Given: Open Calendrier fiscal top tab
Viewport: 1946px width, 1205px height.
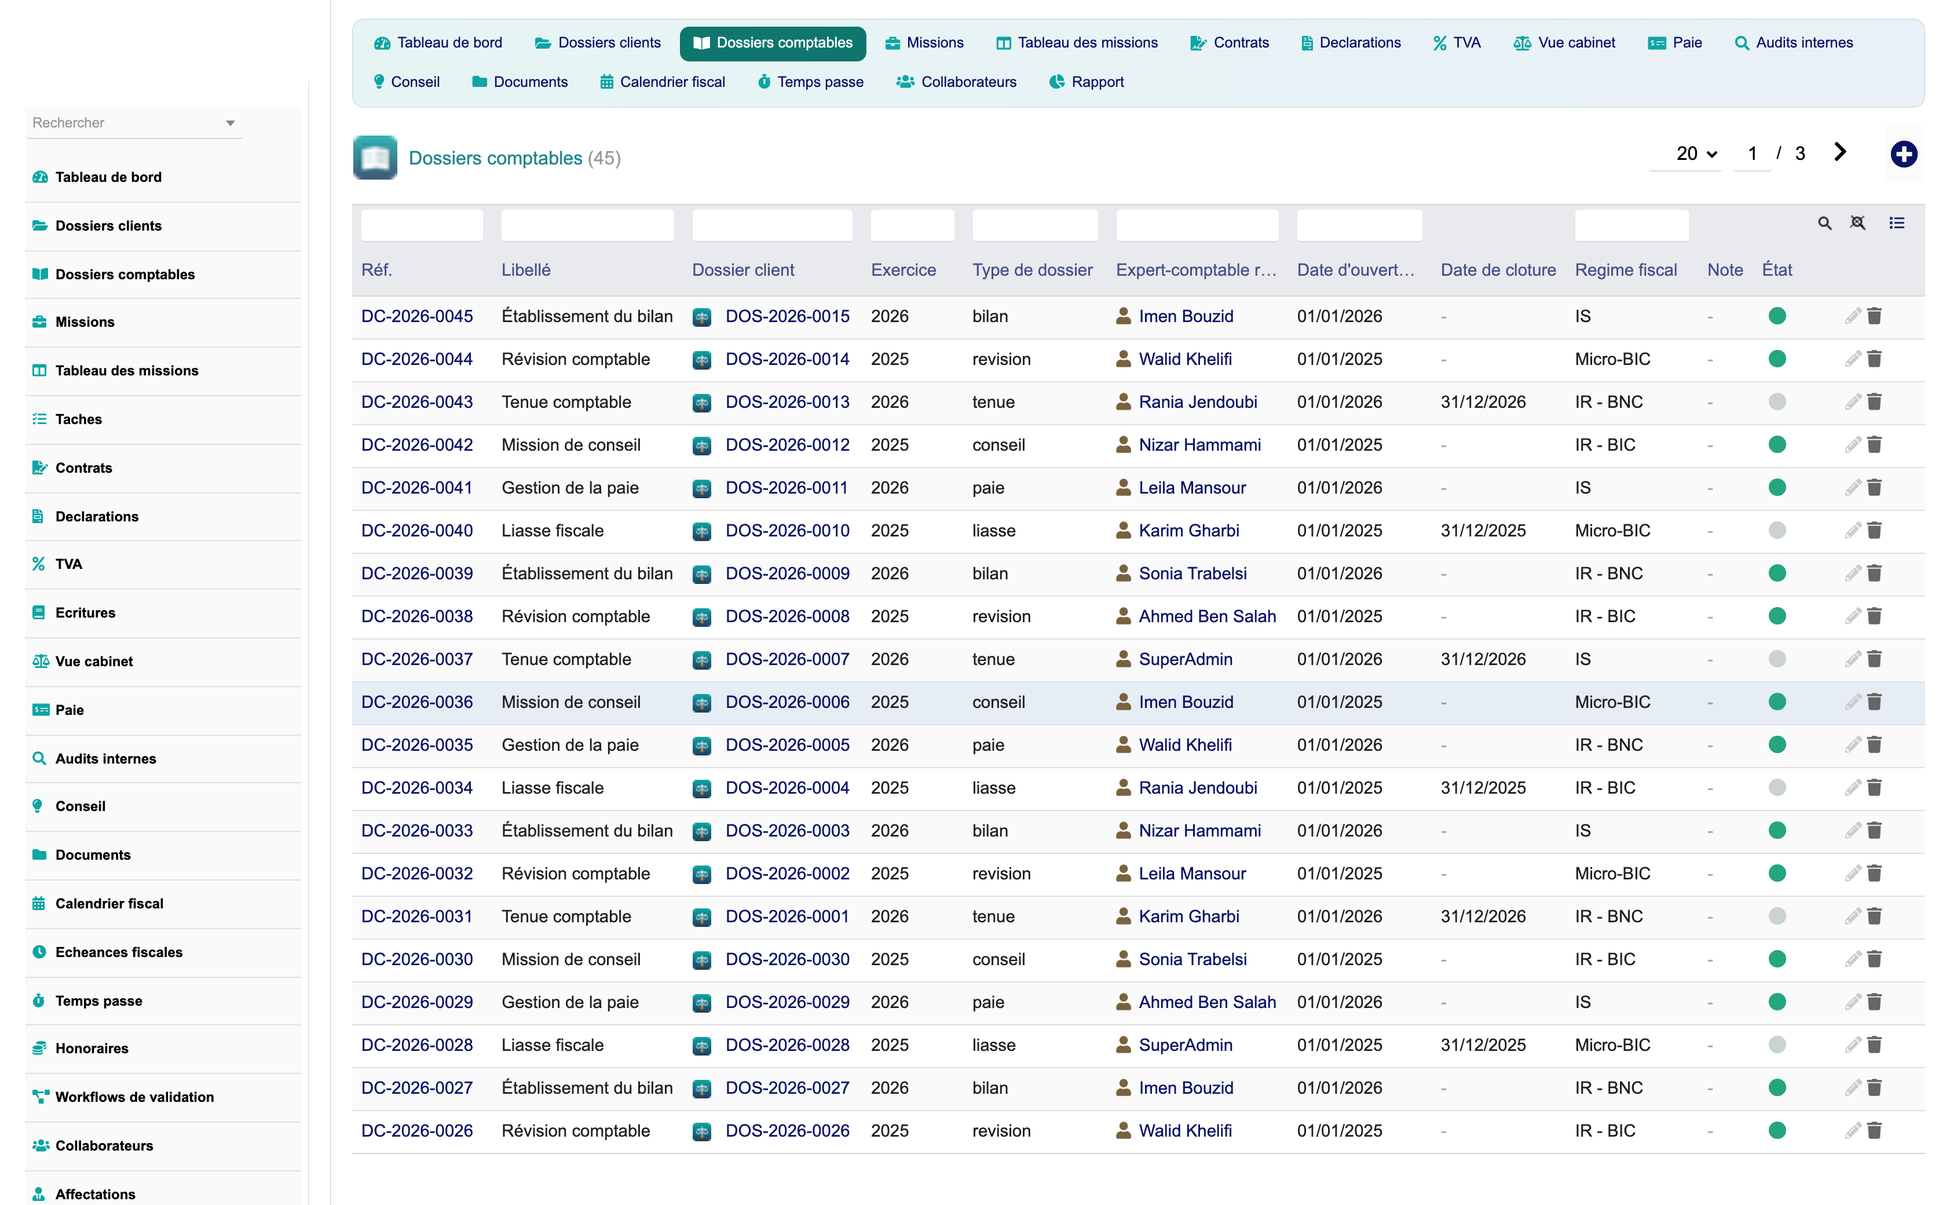Looking at the screenshot, I should pos(662,82).
